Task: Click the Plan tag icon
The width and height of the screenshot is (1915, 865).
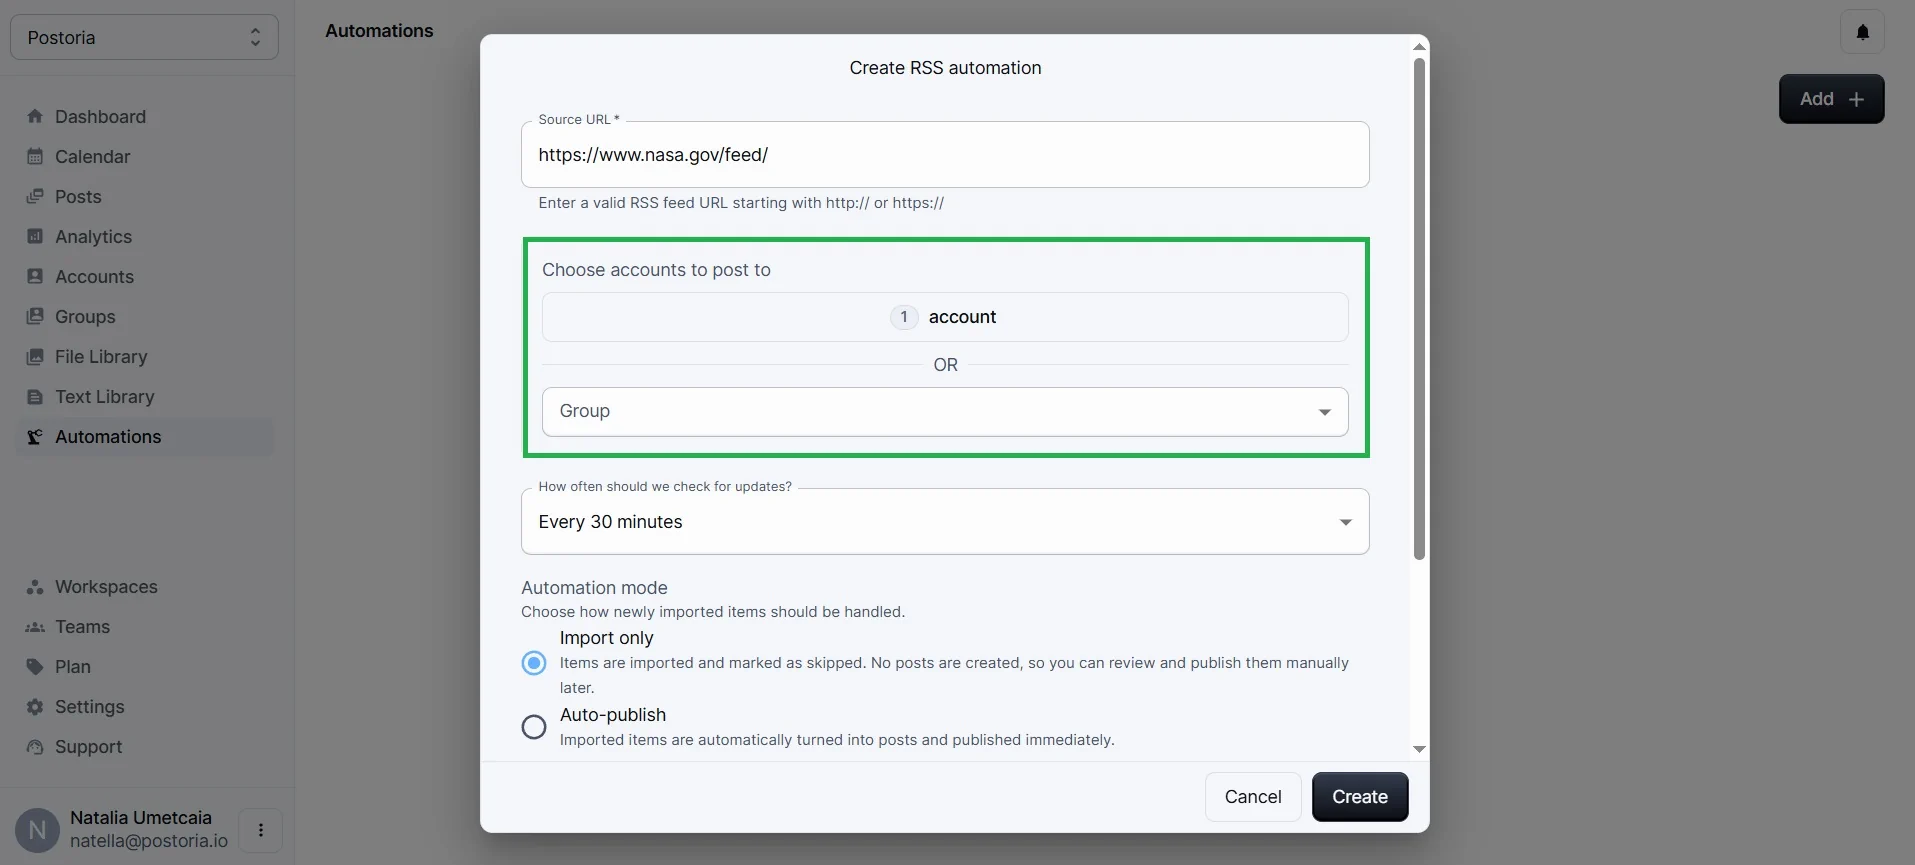Action: [x=35, y=667]
